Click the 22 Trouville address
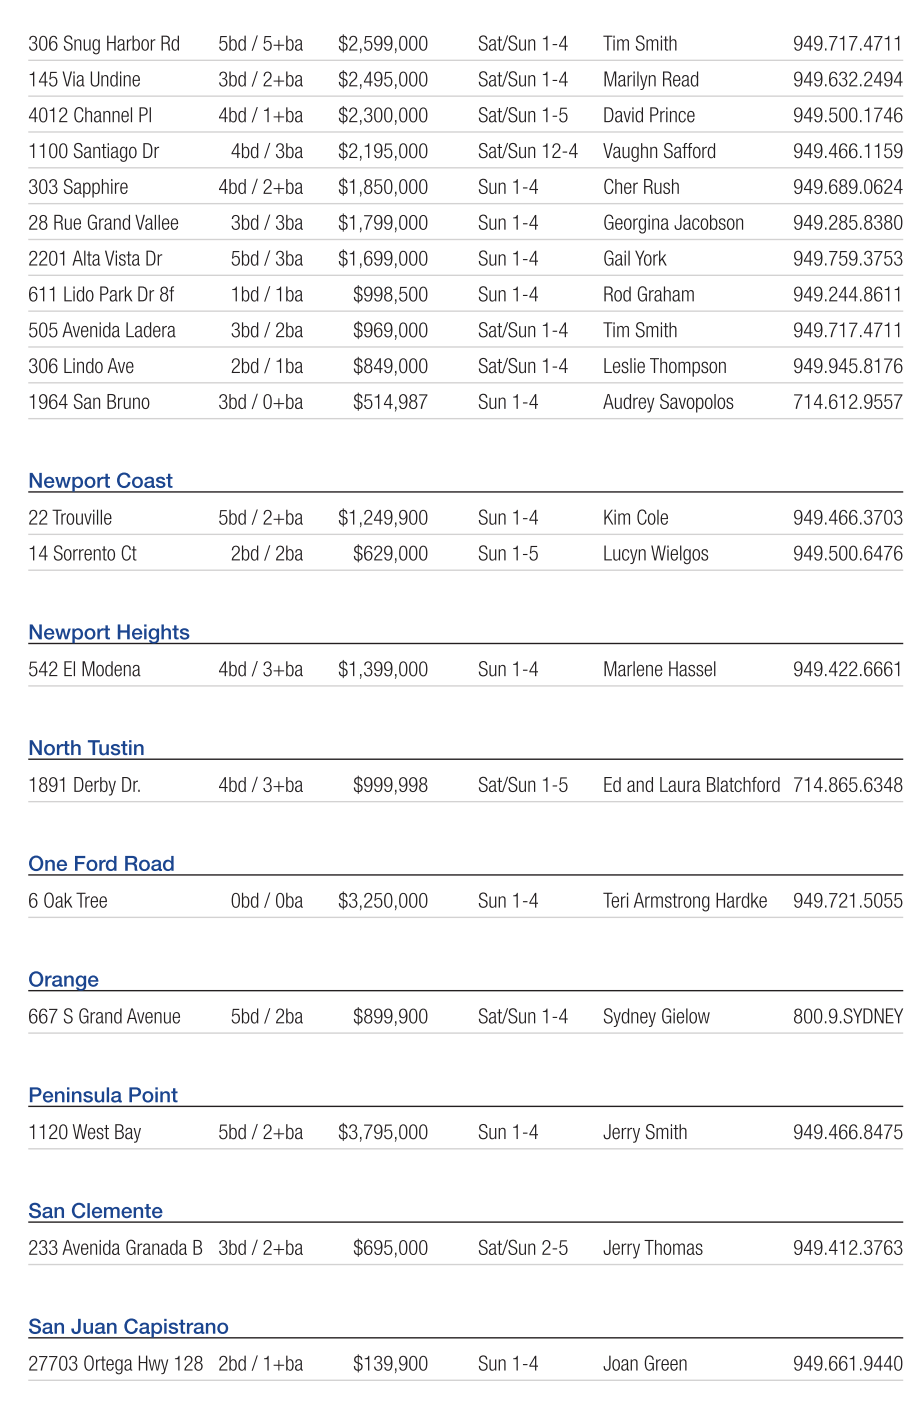The height and width of the screenshot is (1405, 924). click(70, 518)
